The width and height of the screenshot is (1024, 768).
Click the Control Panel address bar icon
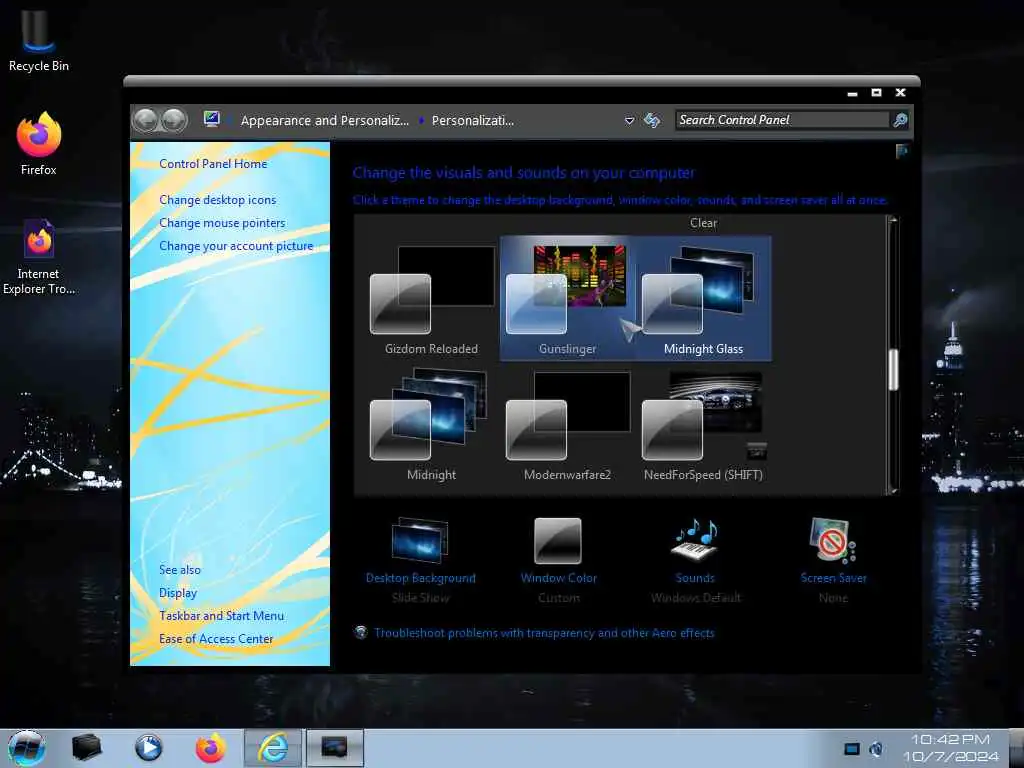[212, 119]
